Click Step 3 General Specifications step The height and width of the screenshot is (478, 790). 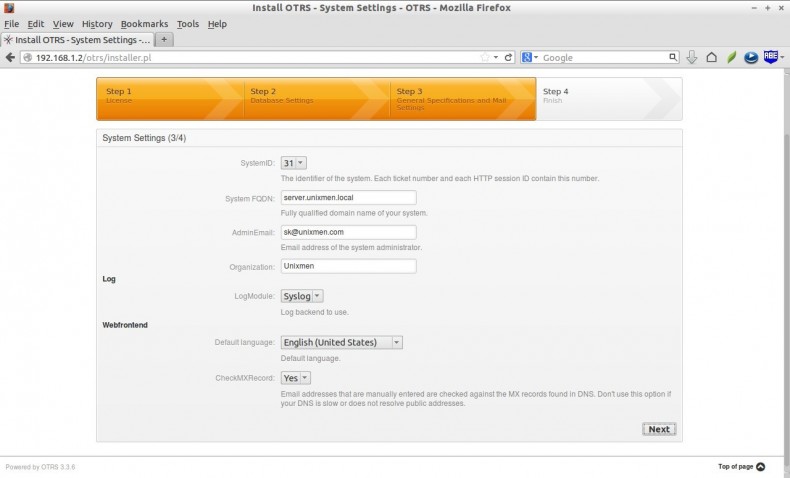pyautogui.click(x=463, y=99)
